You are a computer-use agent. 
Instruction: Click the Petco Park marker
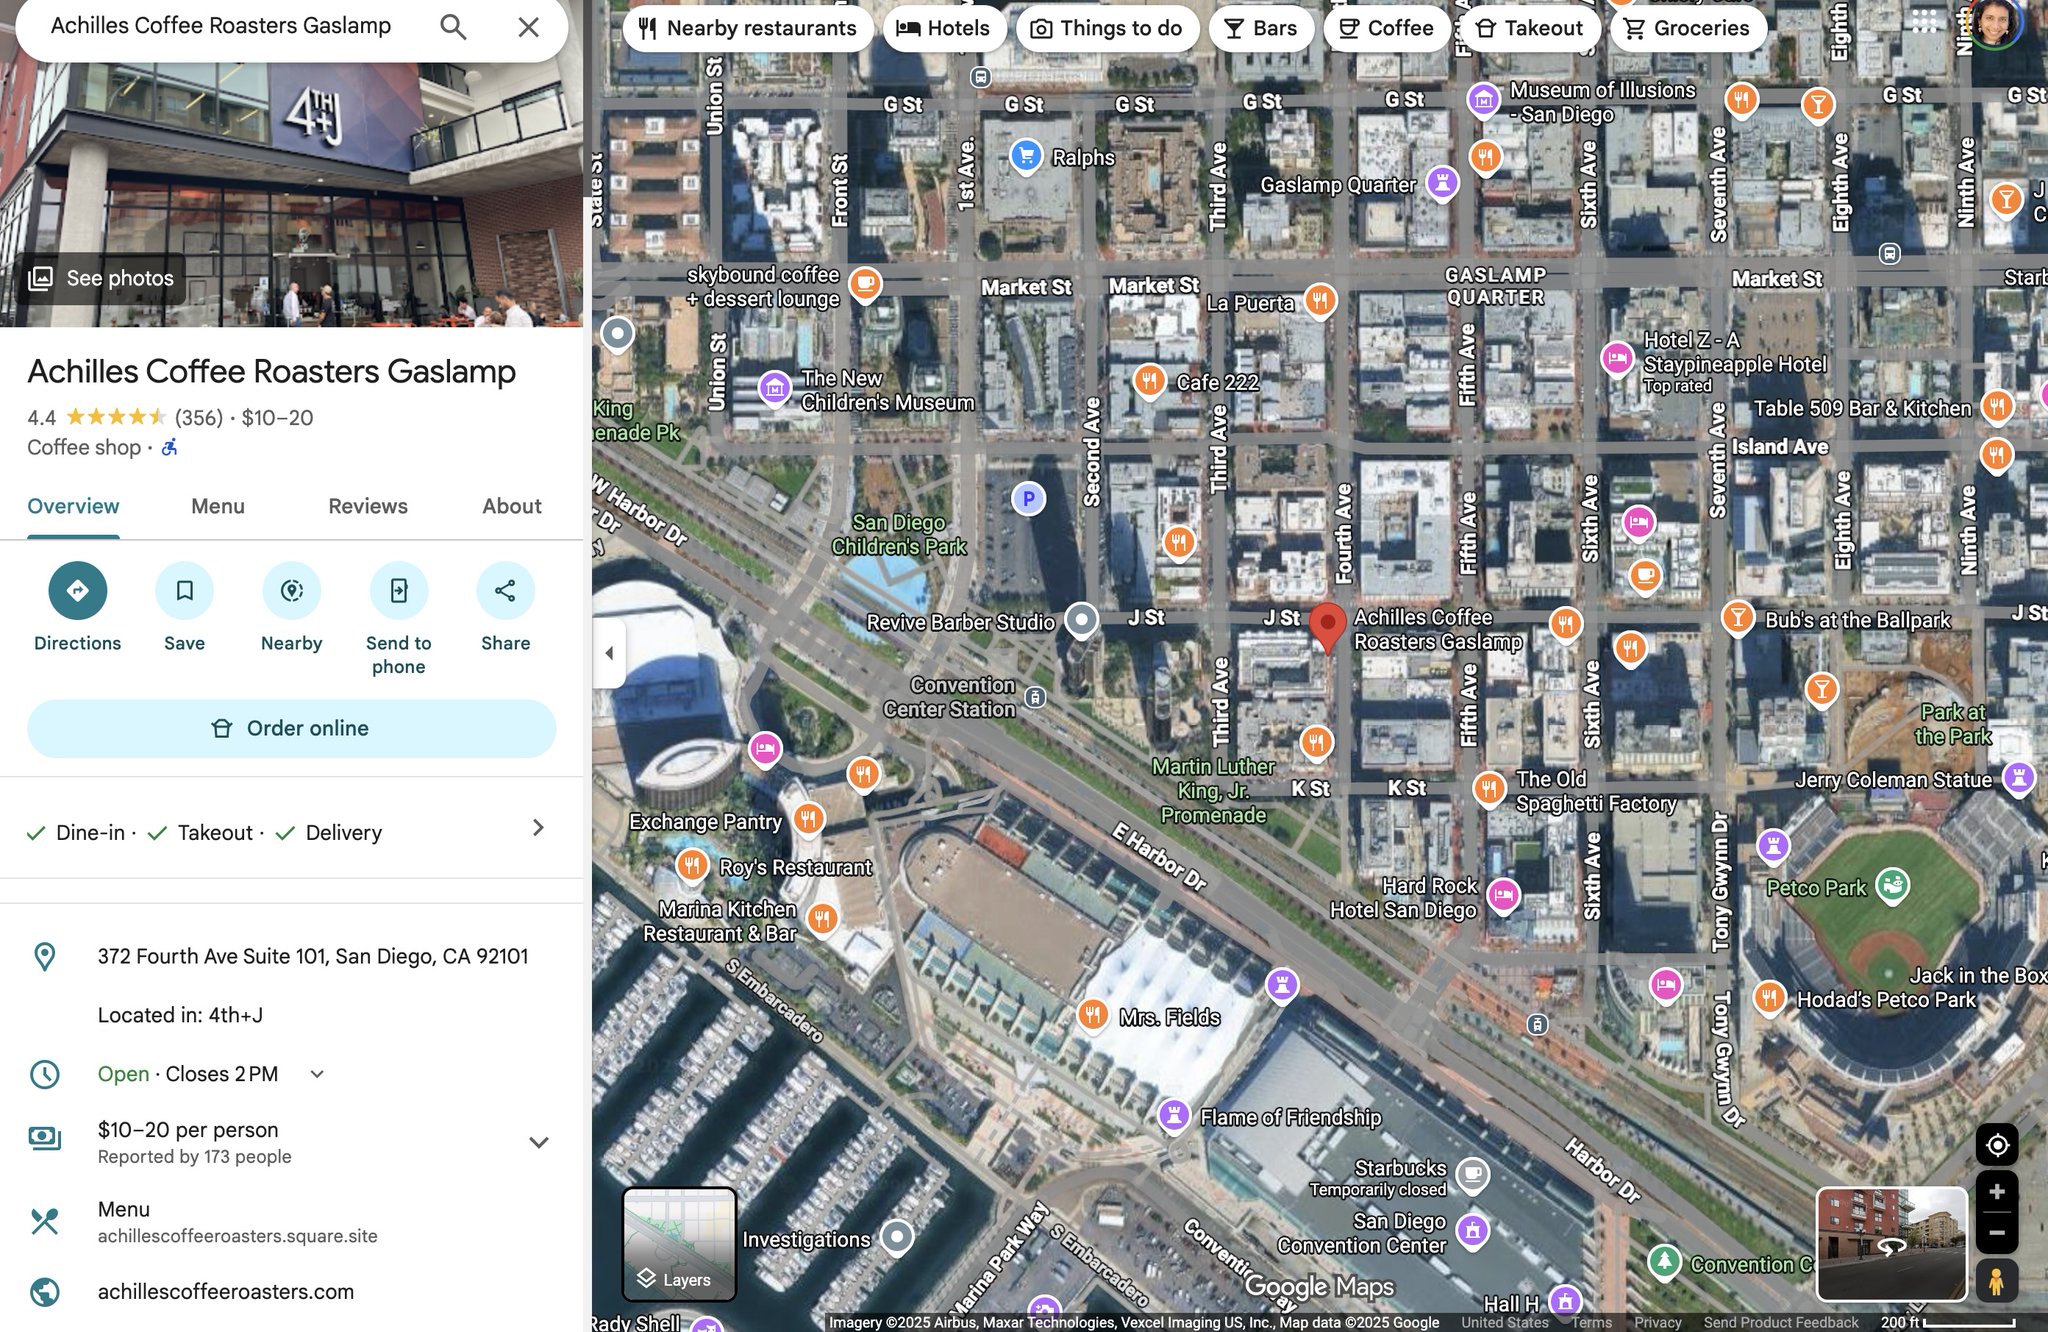tap(1892, 885)
